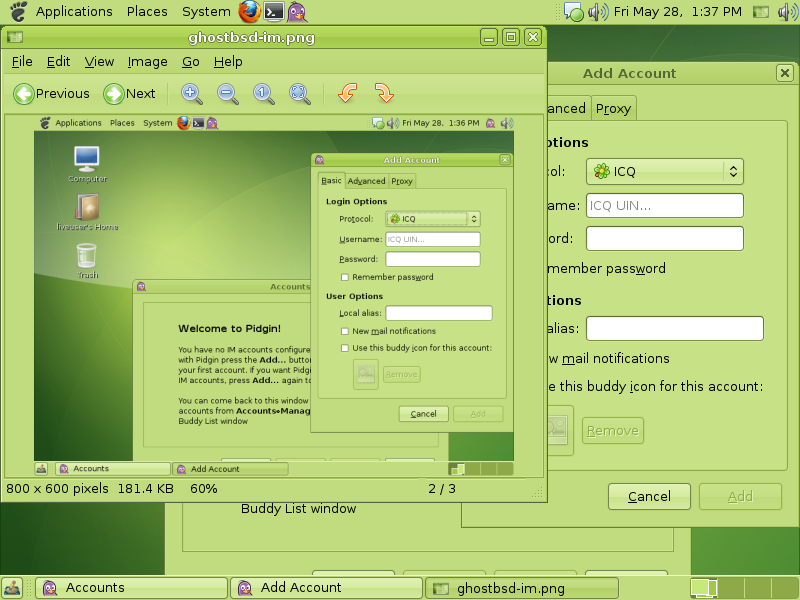Screen dimensions: 800x600
Task: Click the password field in Add Account
Action: [x=664, y=238]
